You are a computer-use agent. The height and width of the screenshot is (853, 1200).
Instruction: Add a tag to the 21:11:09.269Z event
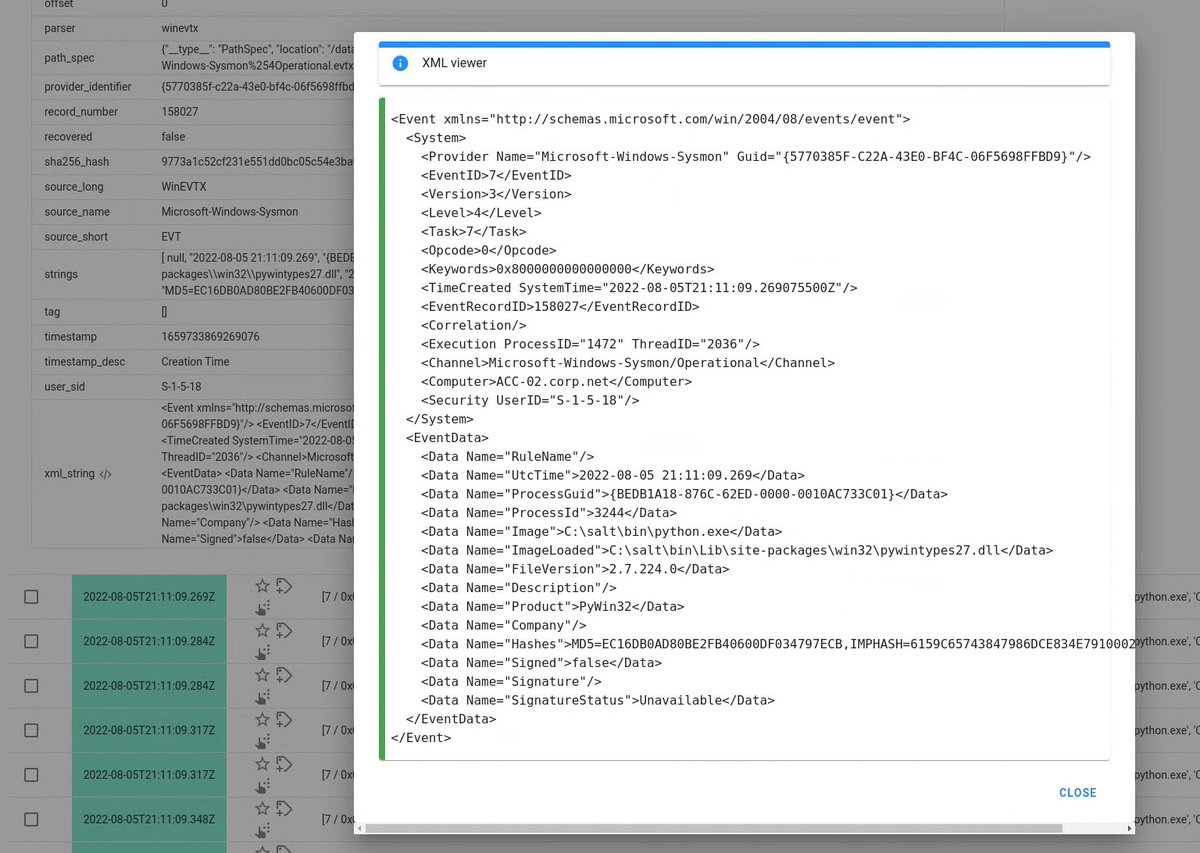point(283,586)
